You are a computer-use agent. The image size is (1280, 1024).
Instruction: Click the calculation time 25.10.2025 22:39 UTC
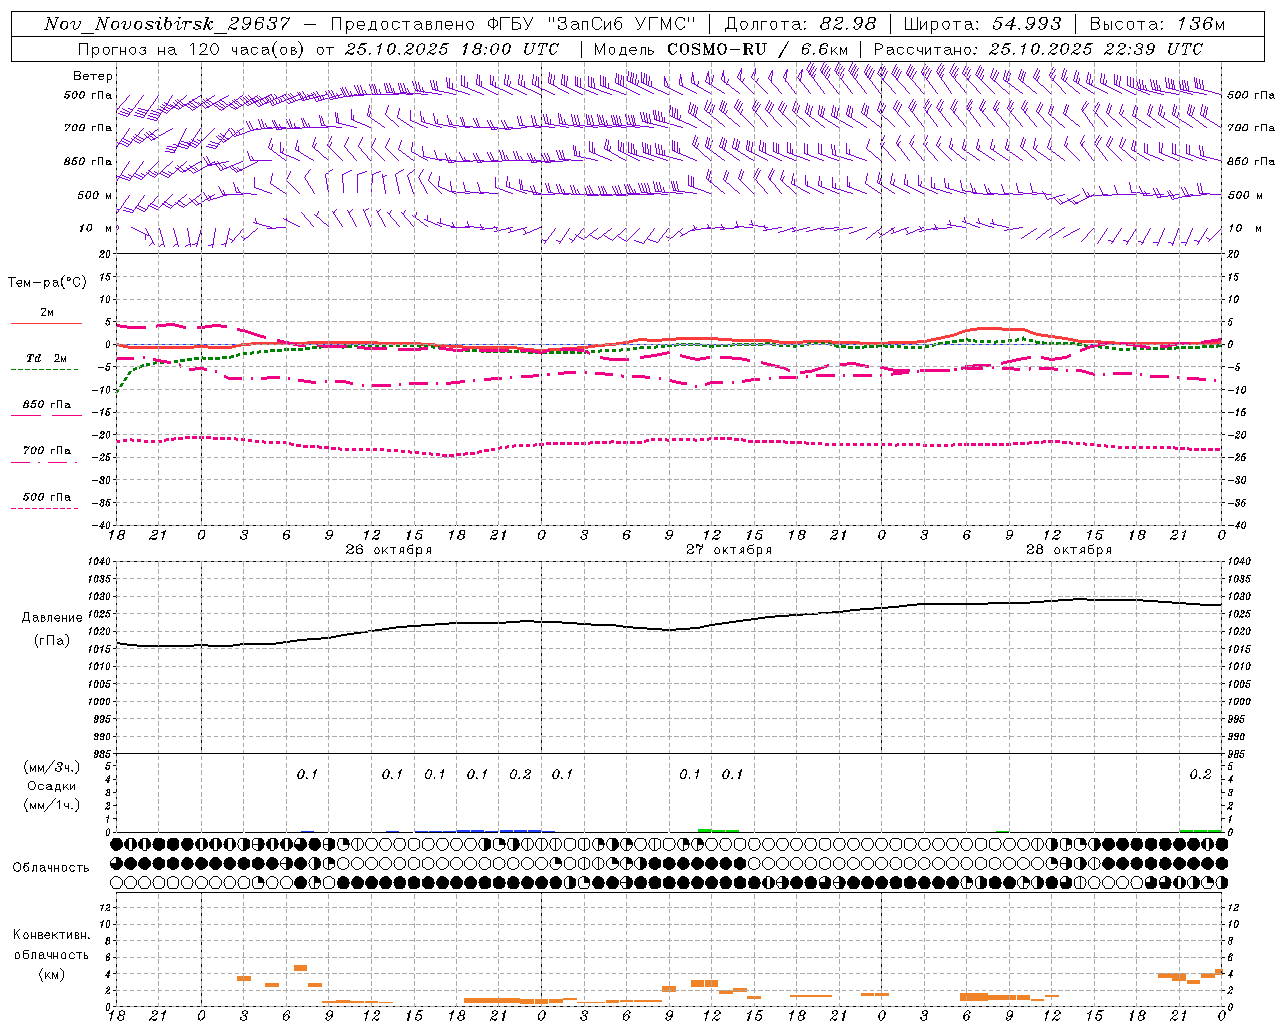click(x=1095, y=49)
